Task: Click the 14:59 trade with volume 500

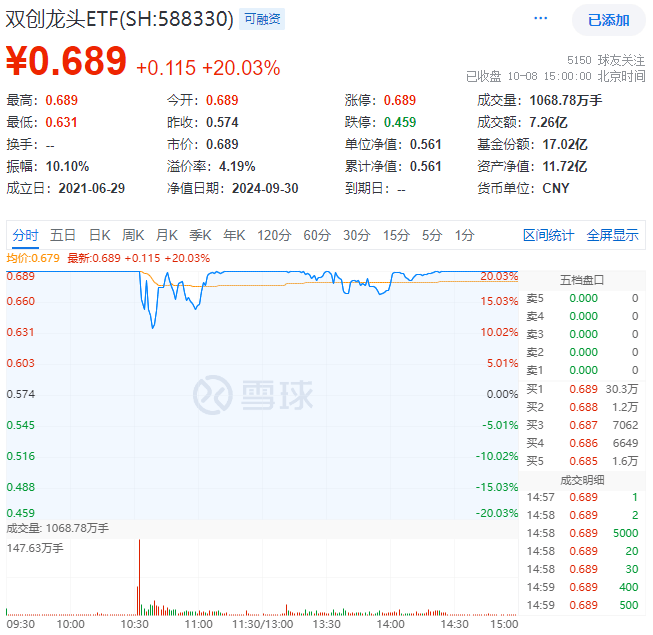Action: [582, 605]
